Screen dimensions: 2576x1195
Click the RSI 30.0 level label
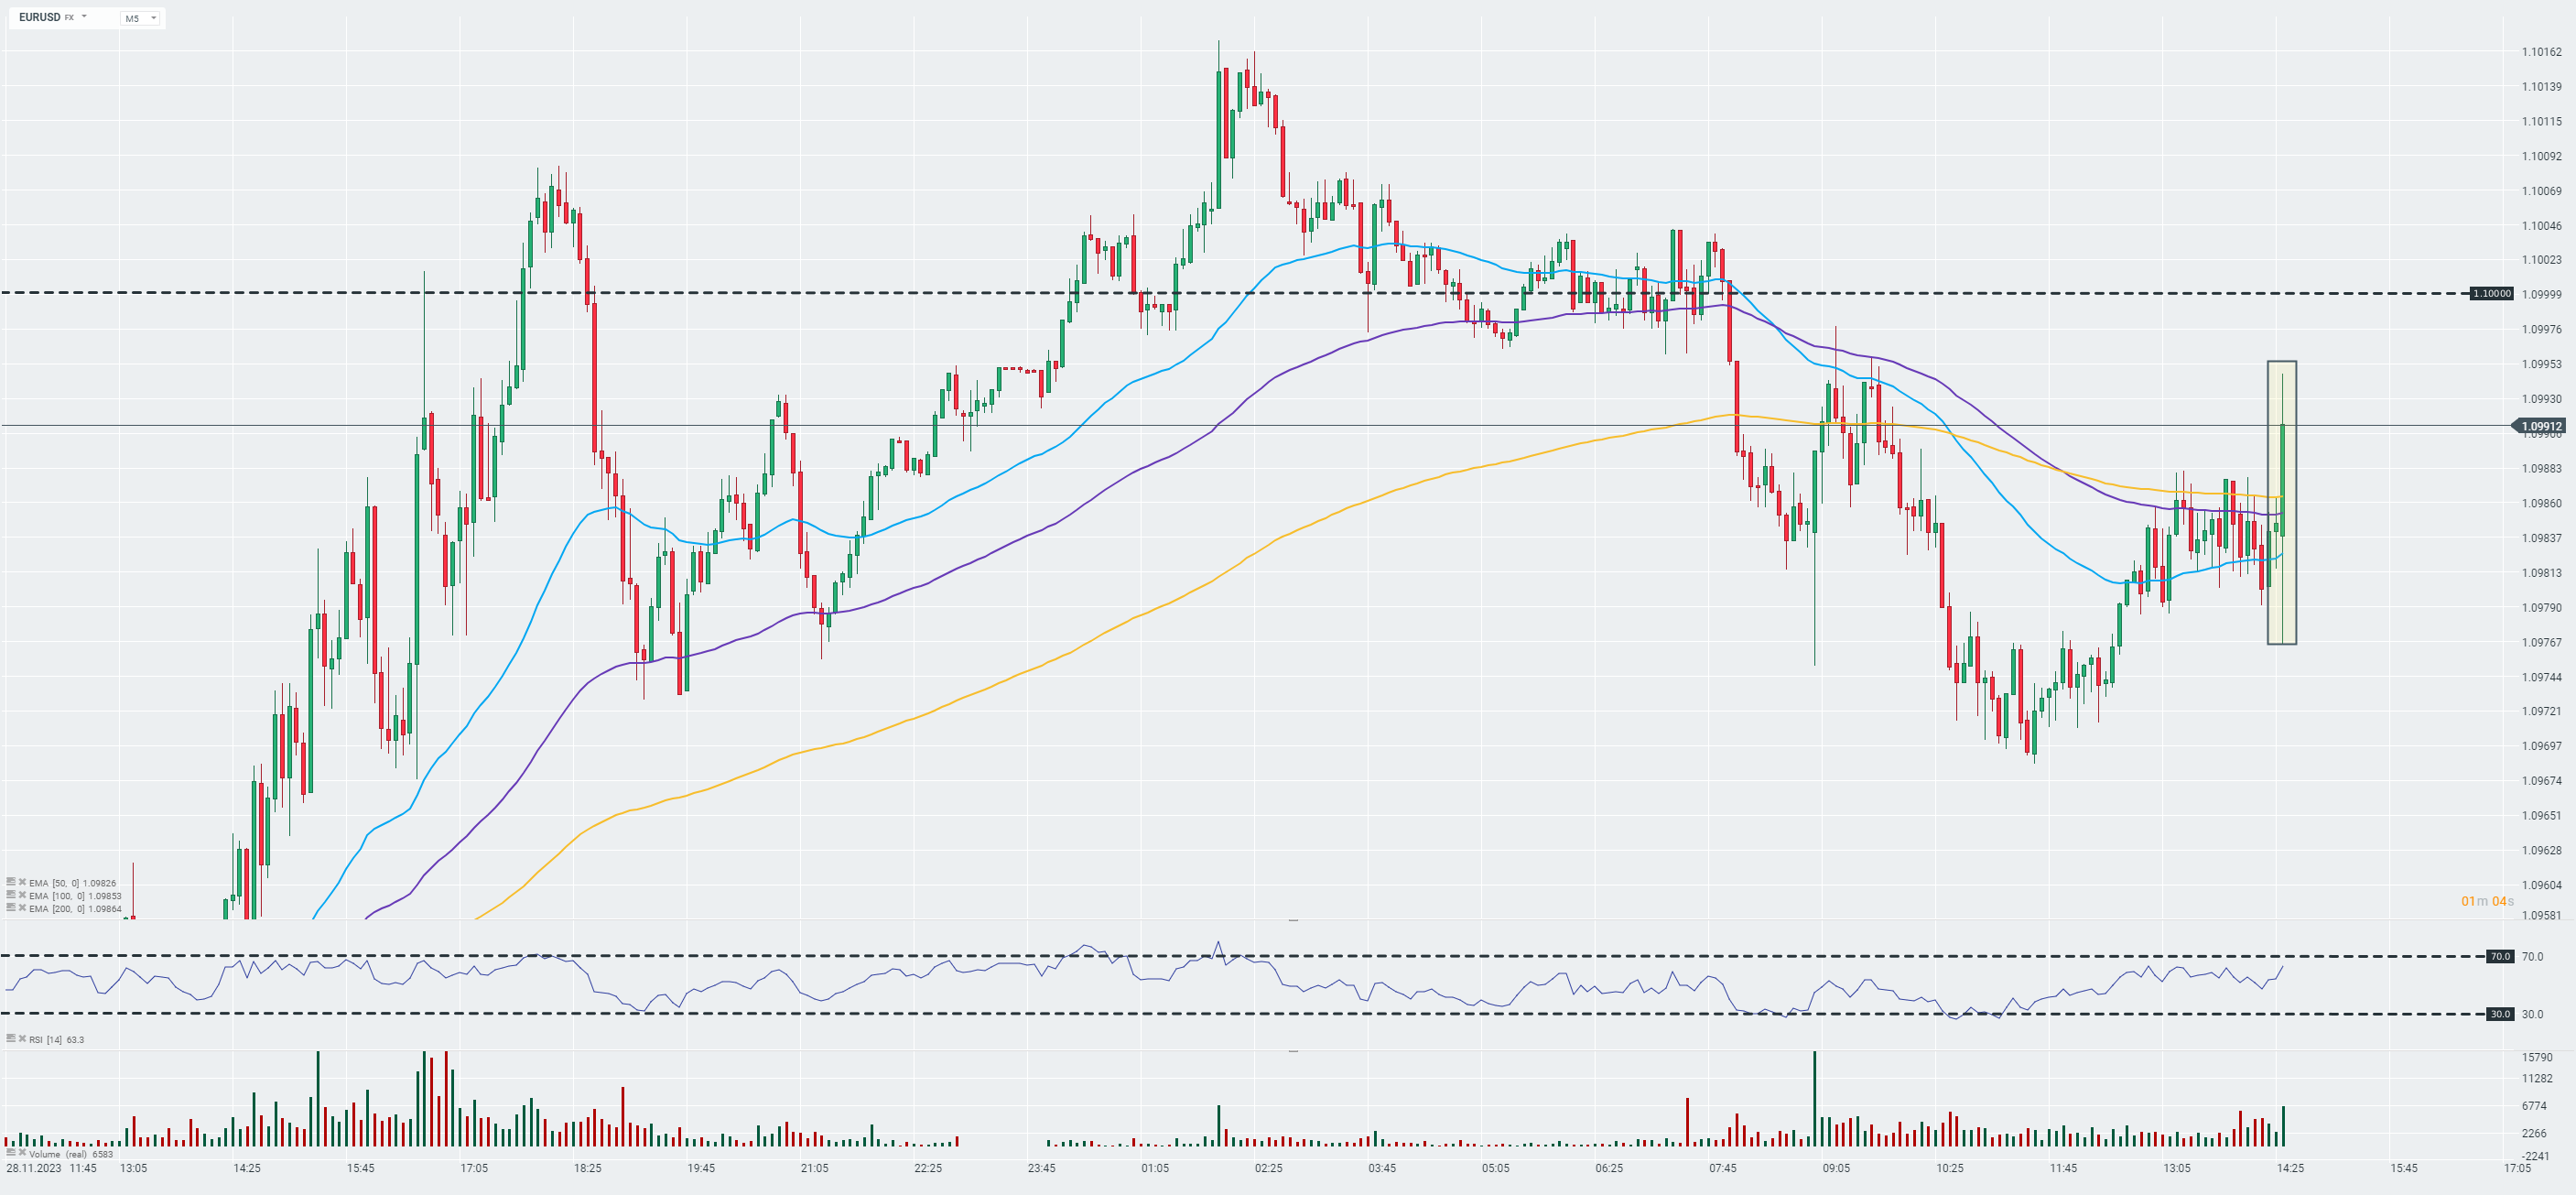(2499, 1014)
